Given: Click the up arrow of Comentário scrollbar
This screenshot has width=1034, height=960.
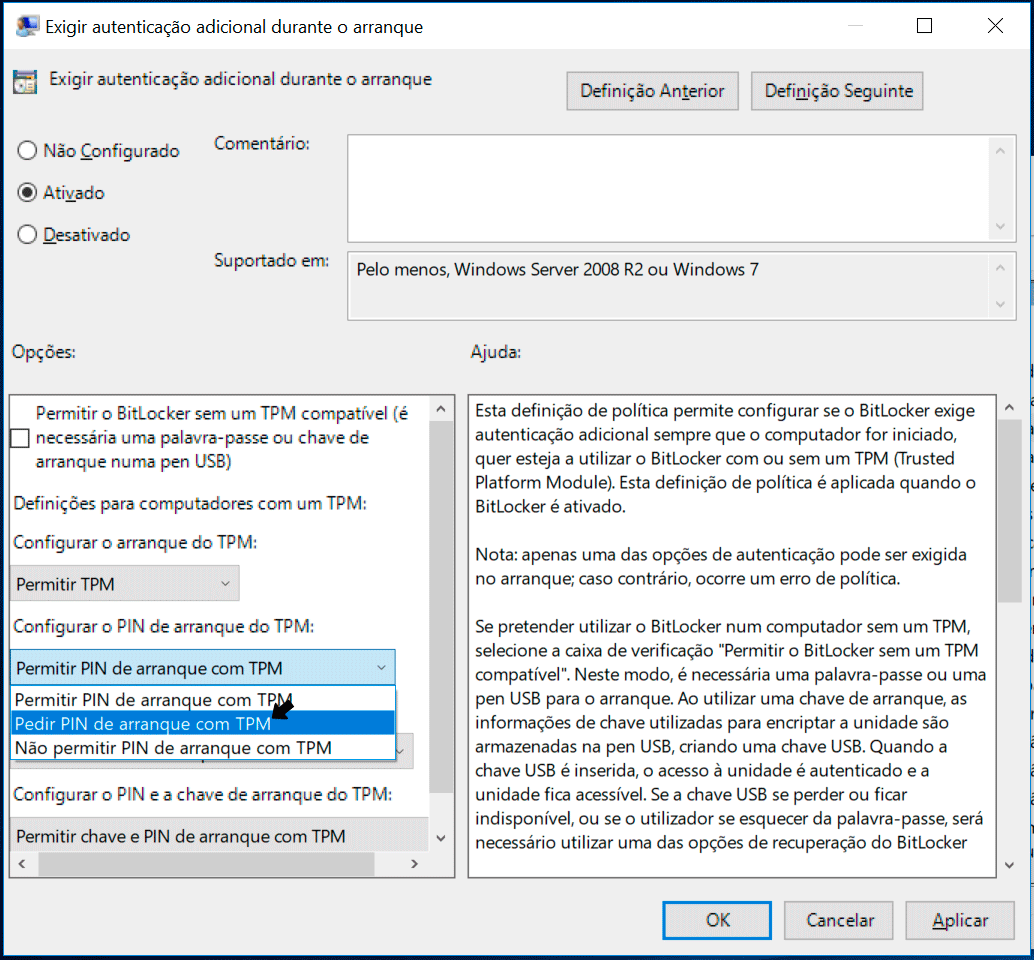Looking at the screenshot, I should (1000, 151).
